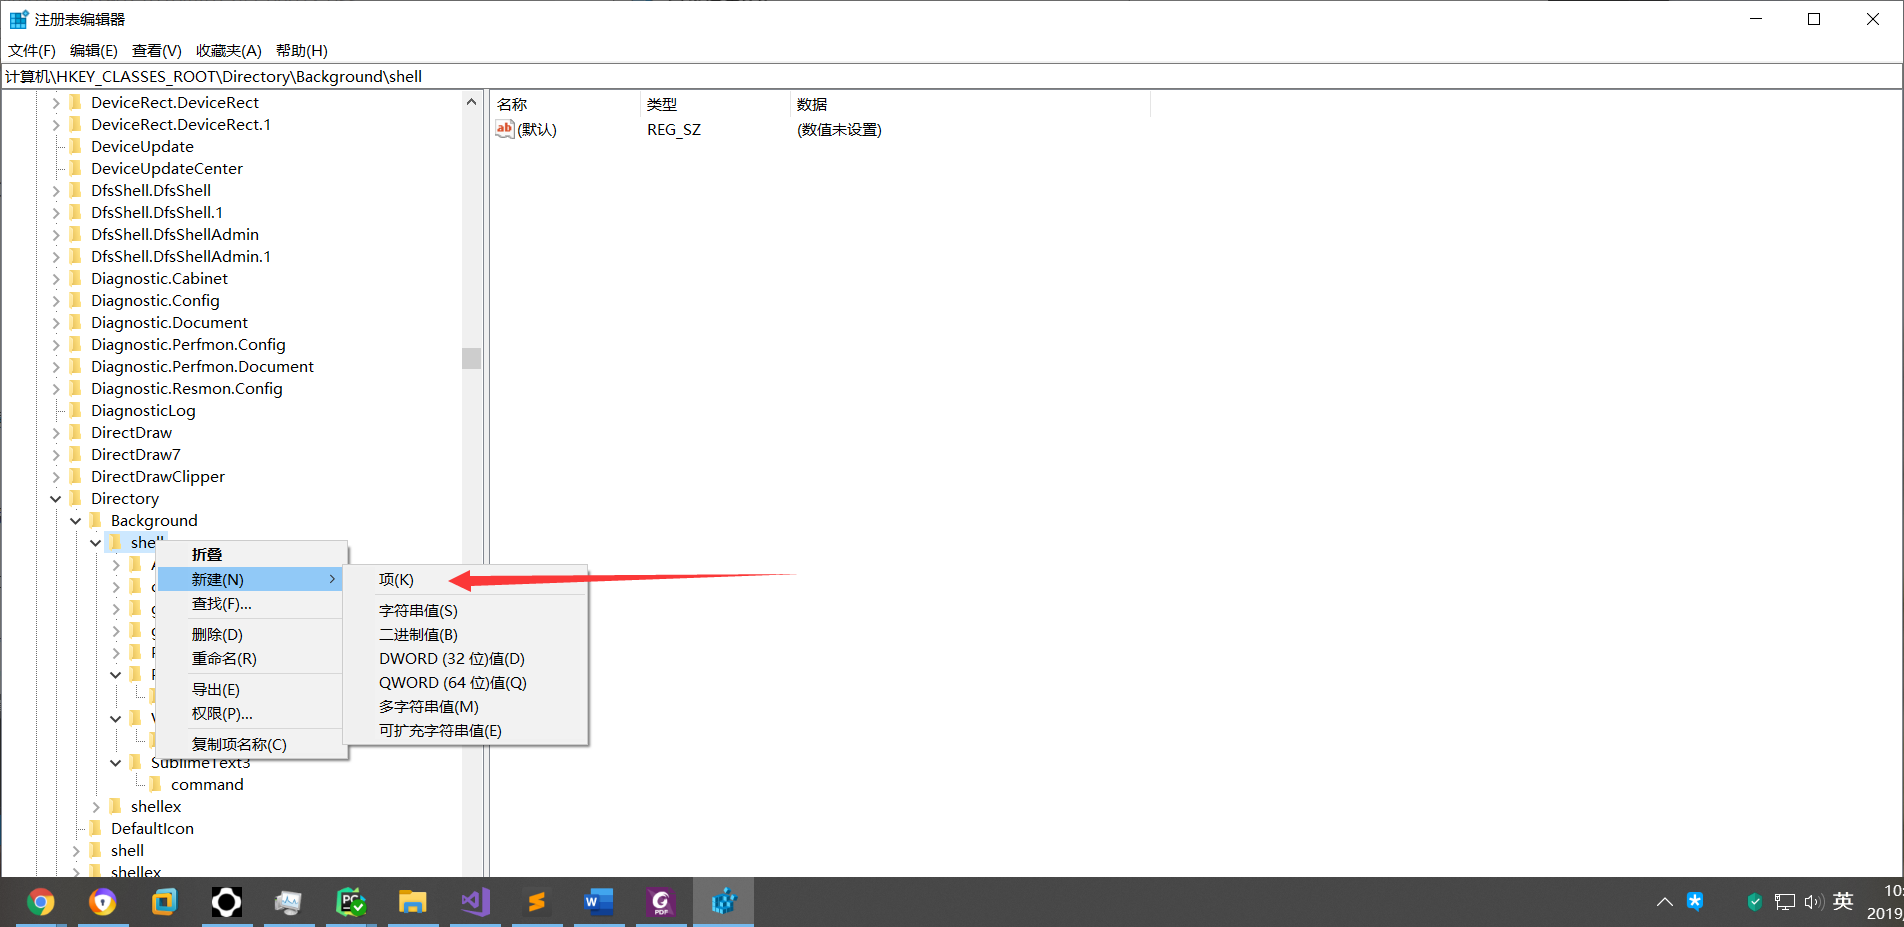Image resolution: width=1904 pixels, height=927 pixels.
Task: Expand the DfsShell.DfsShell node
Action: tap(56, 190)
